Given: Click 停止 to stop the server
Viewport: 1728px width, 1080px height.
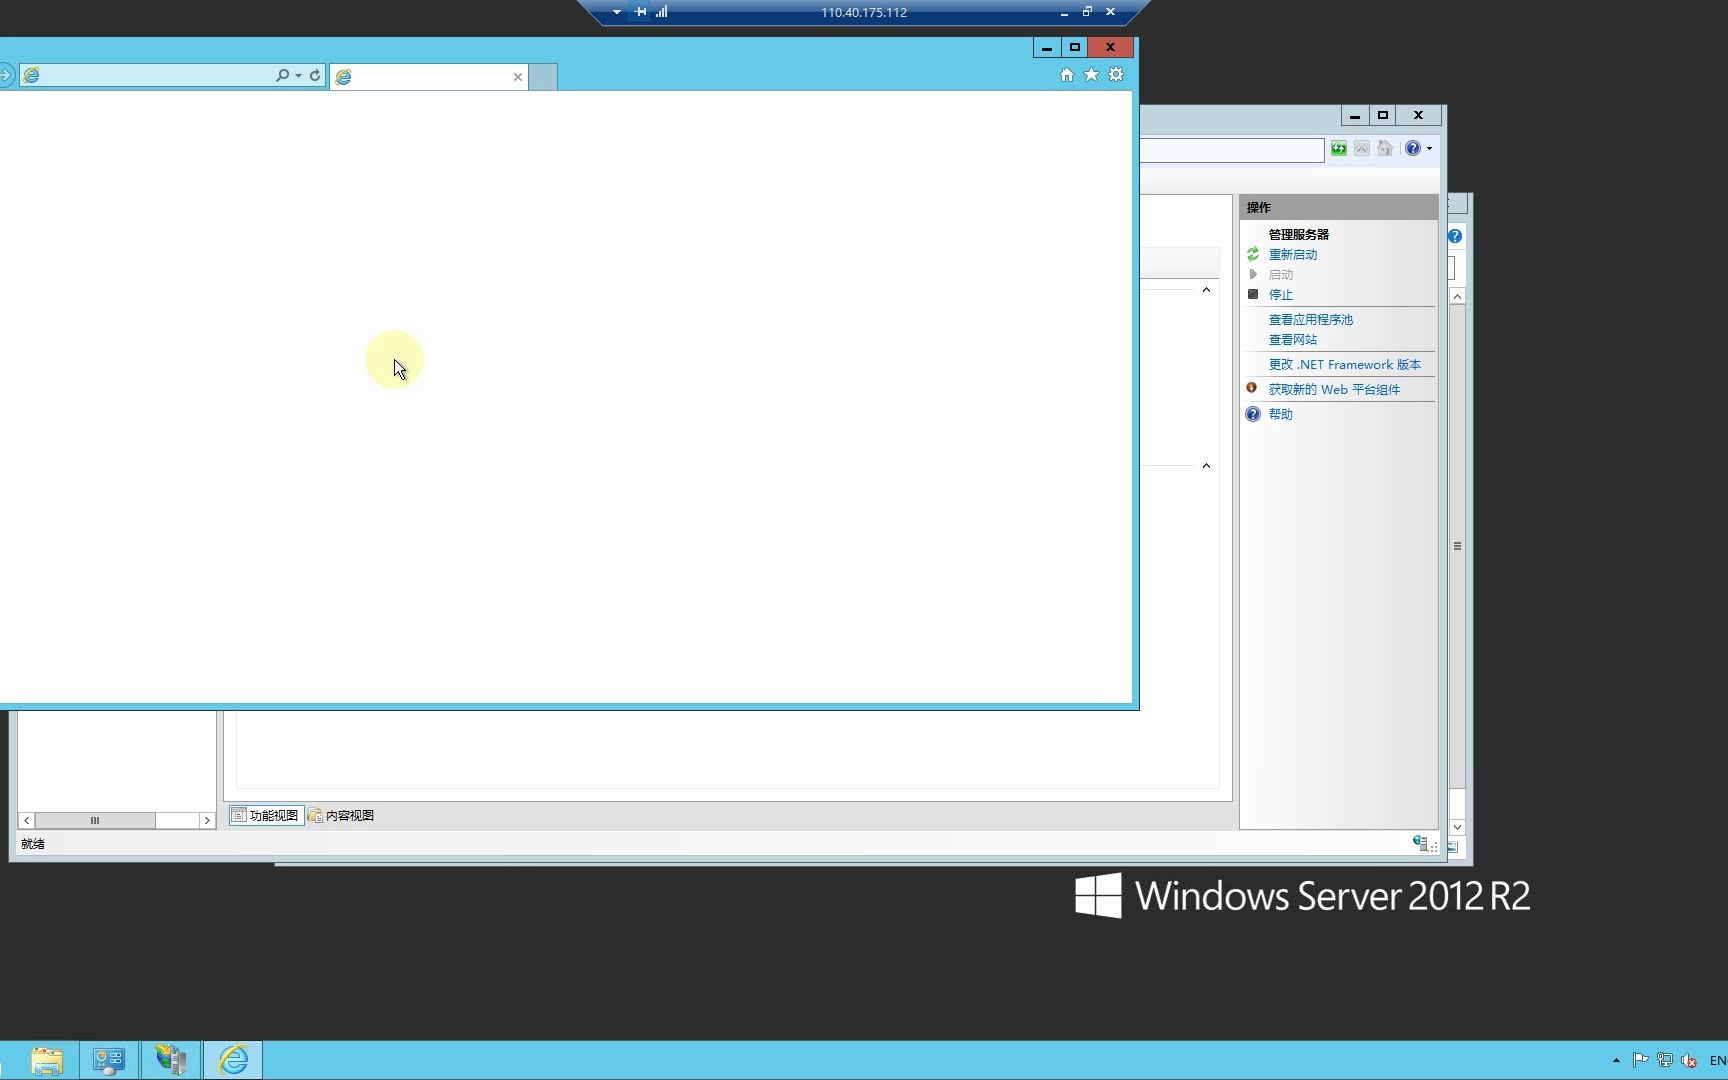Looking at the screenshot, I should [x=1281, y=295].
